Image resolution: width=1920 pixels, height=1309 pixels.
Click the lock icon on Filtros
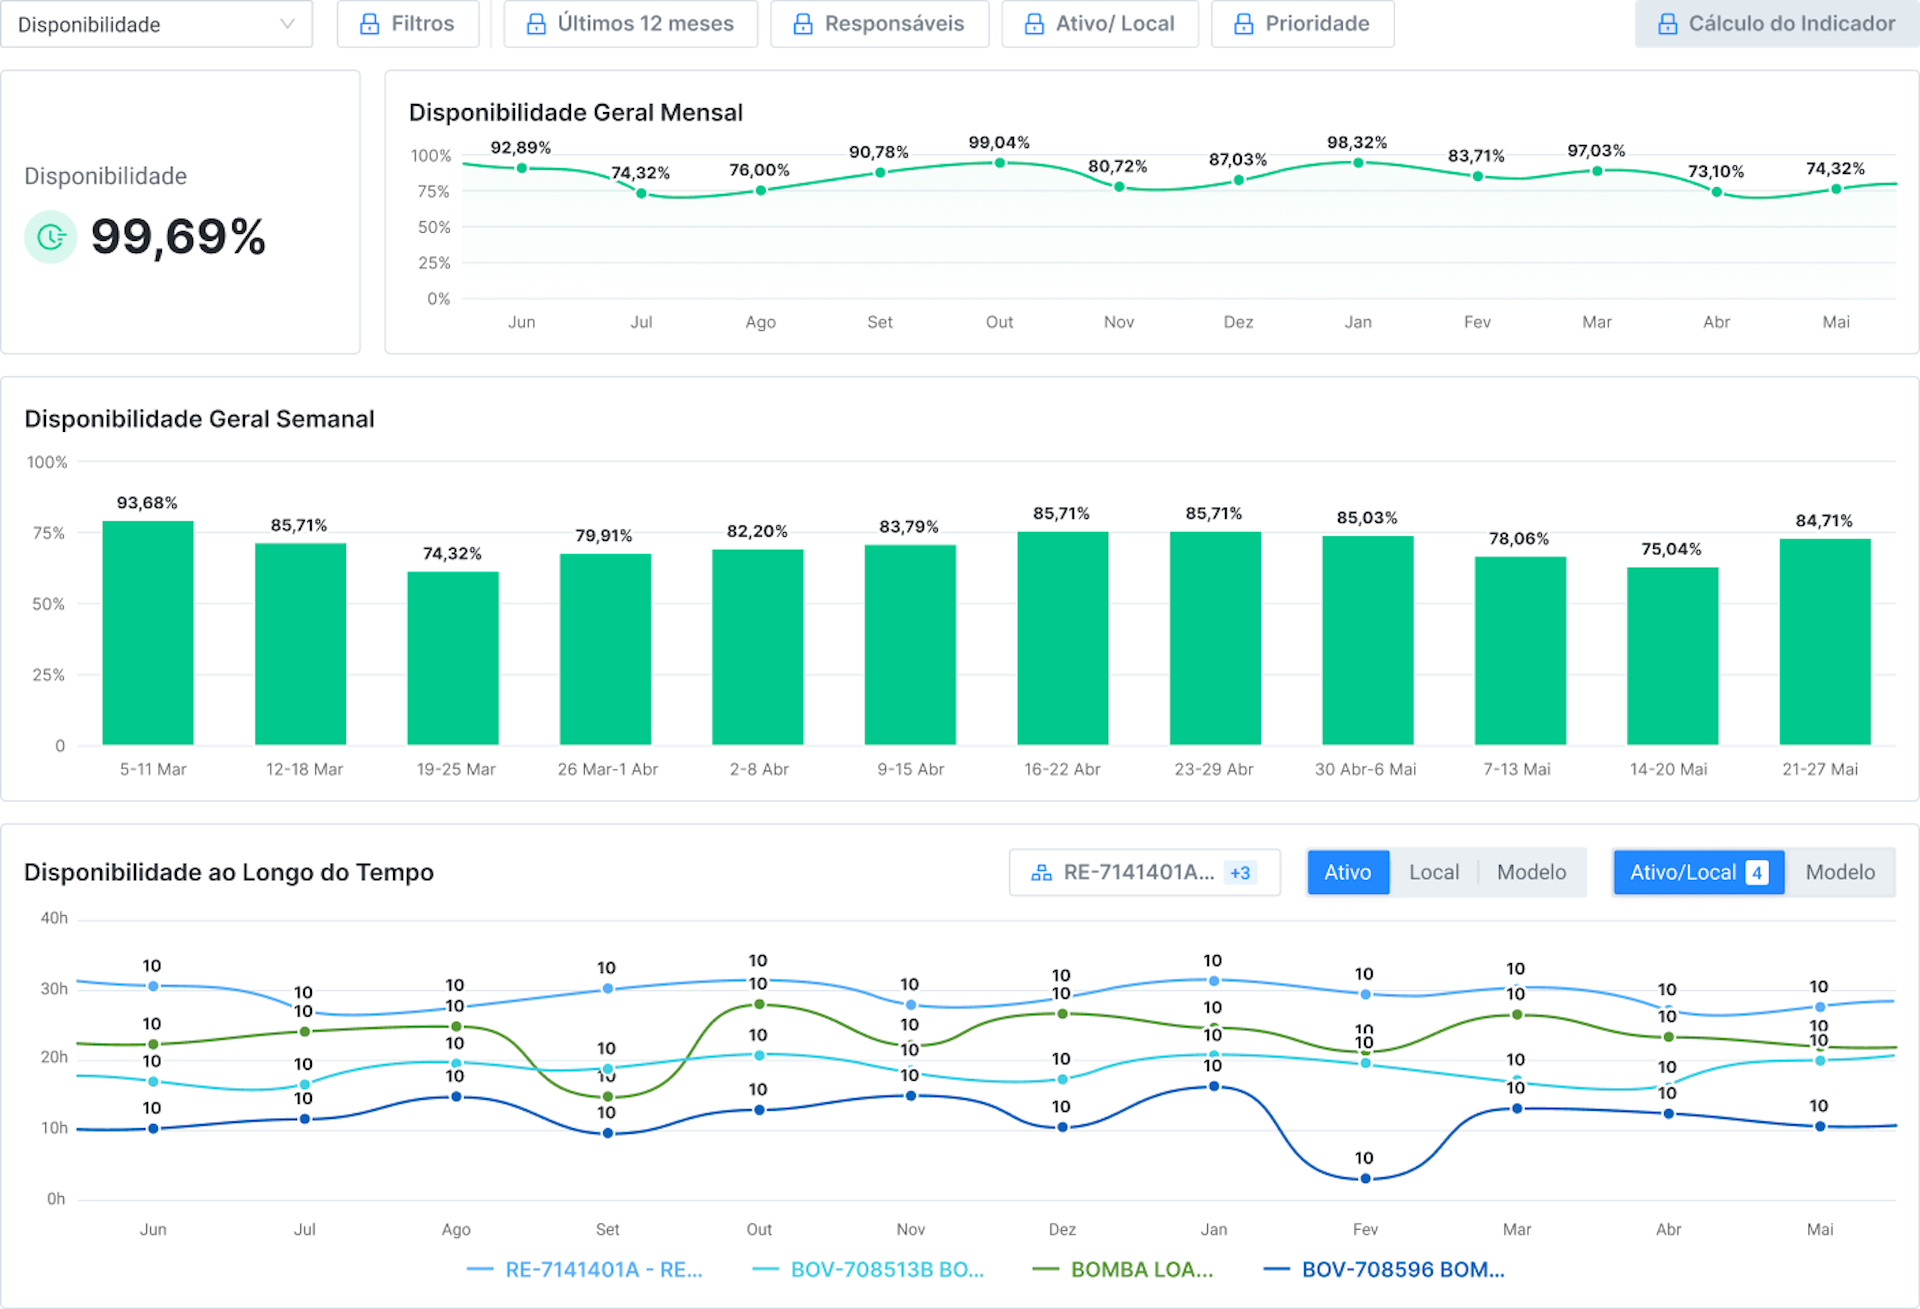coord(370,24)
